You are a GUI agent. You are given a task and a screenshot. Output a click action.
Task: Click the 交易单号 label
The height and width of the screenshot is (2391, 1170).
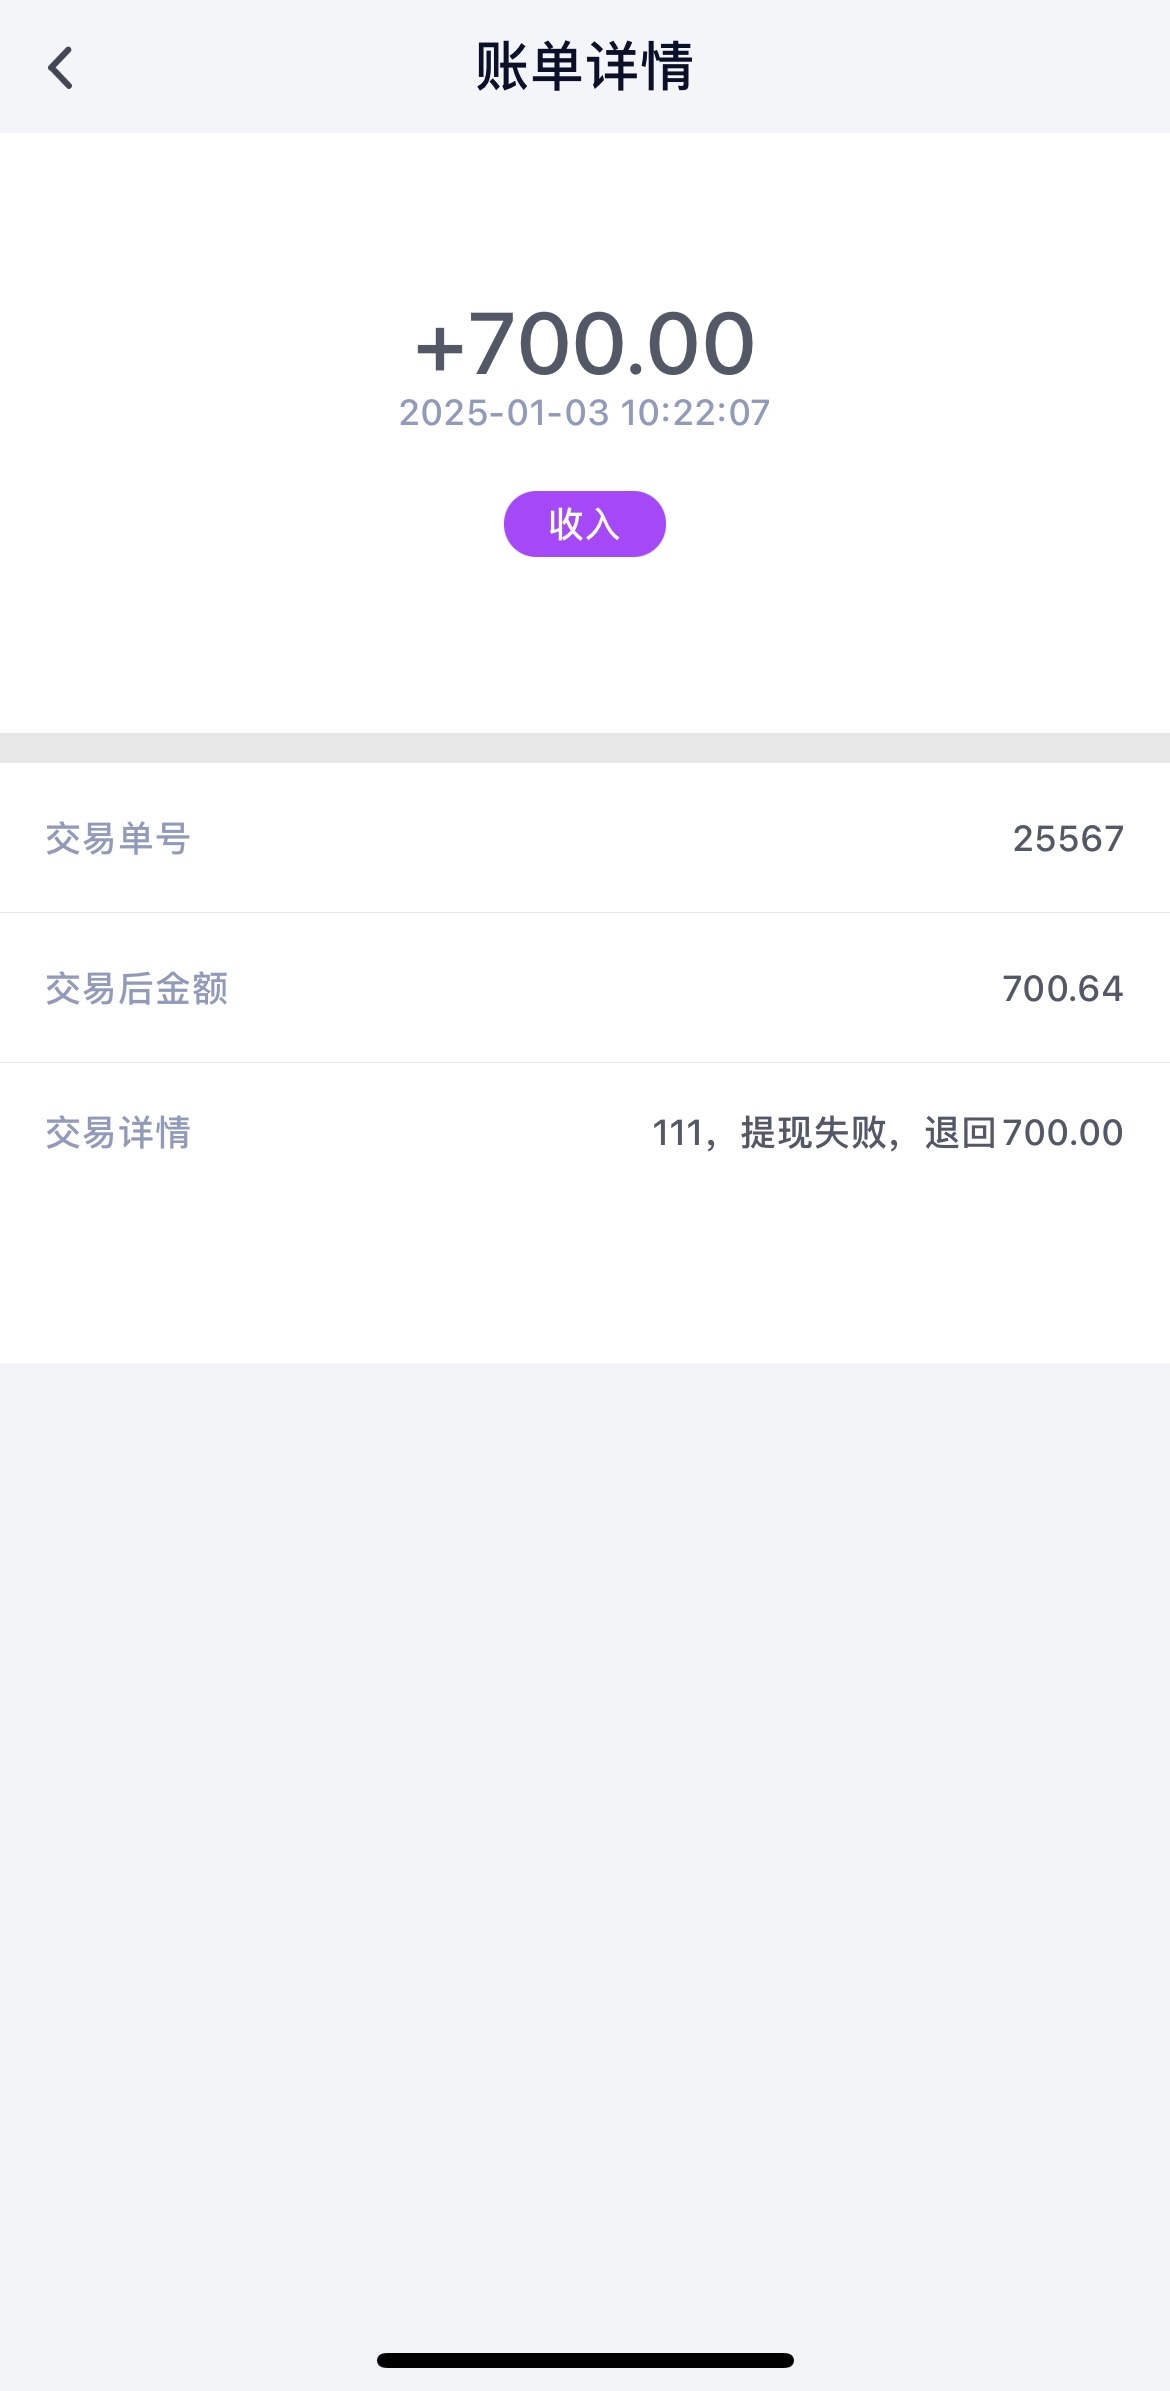coord(118,839)
